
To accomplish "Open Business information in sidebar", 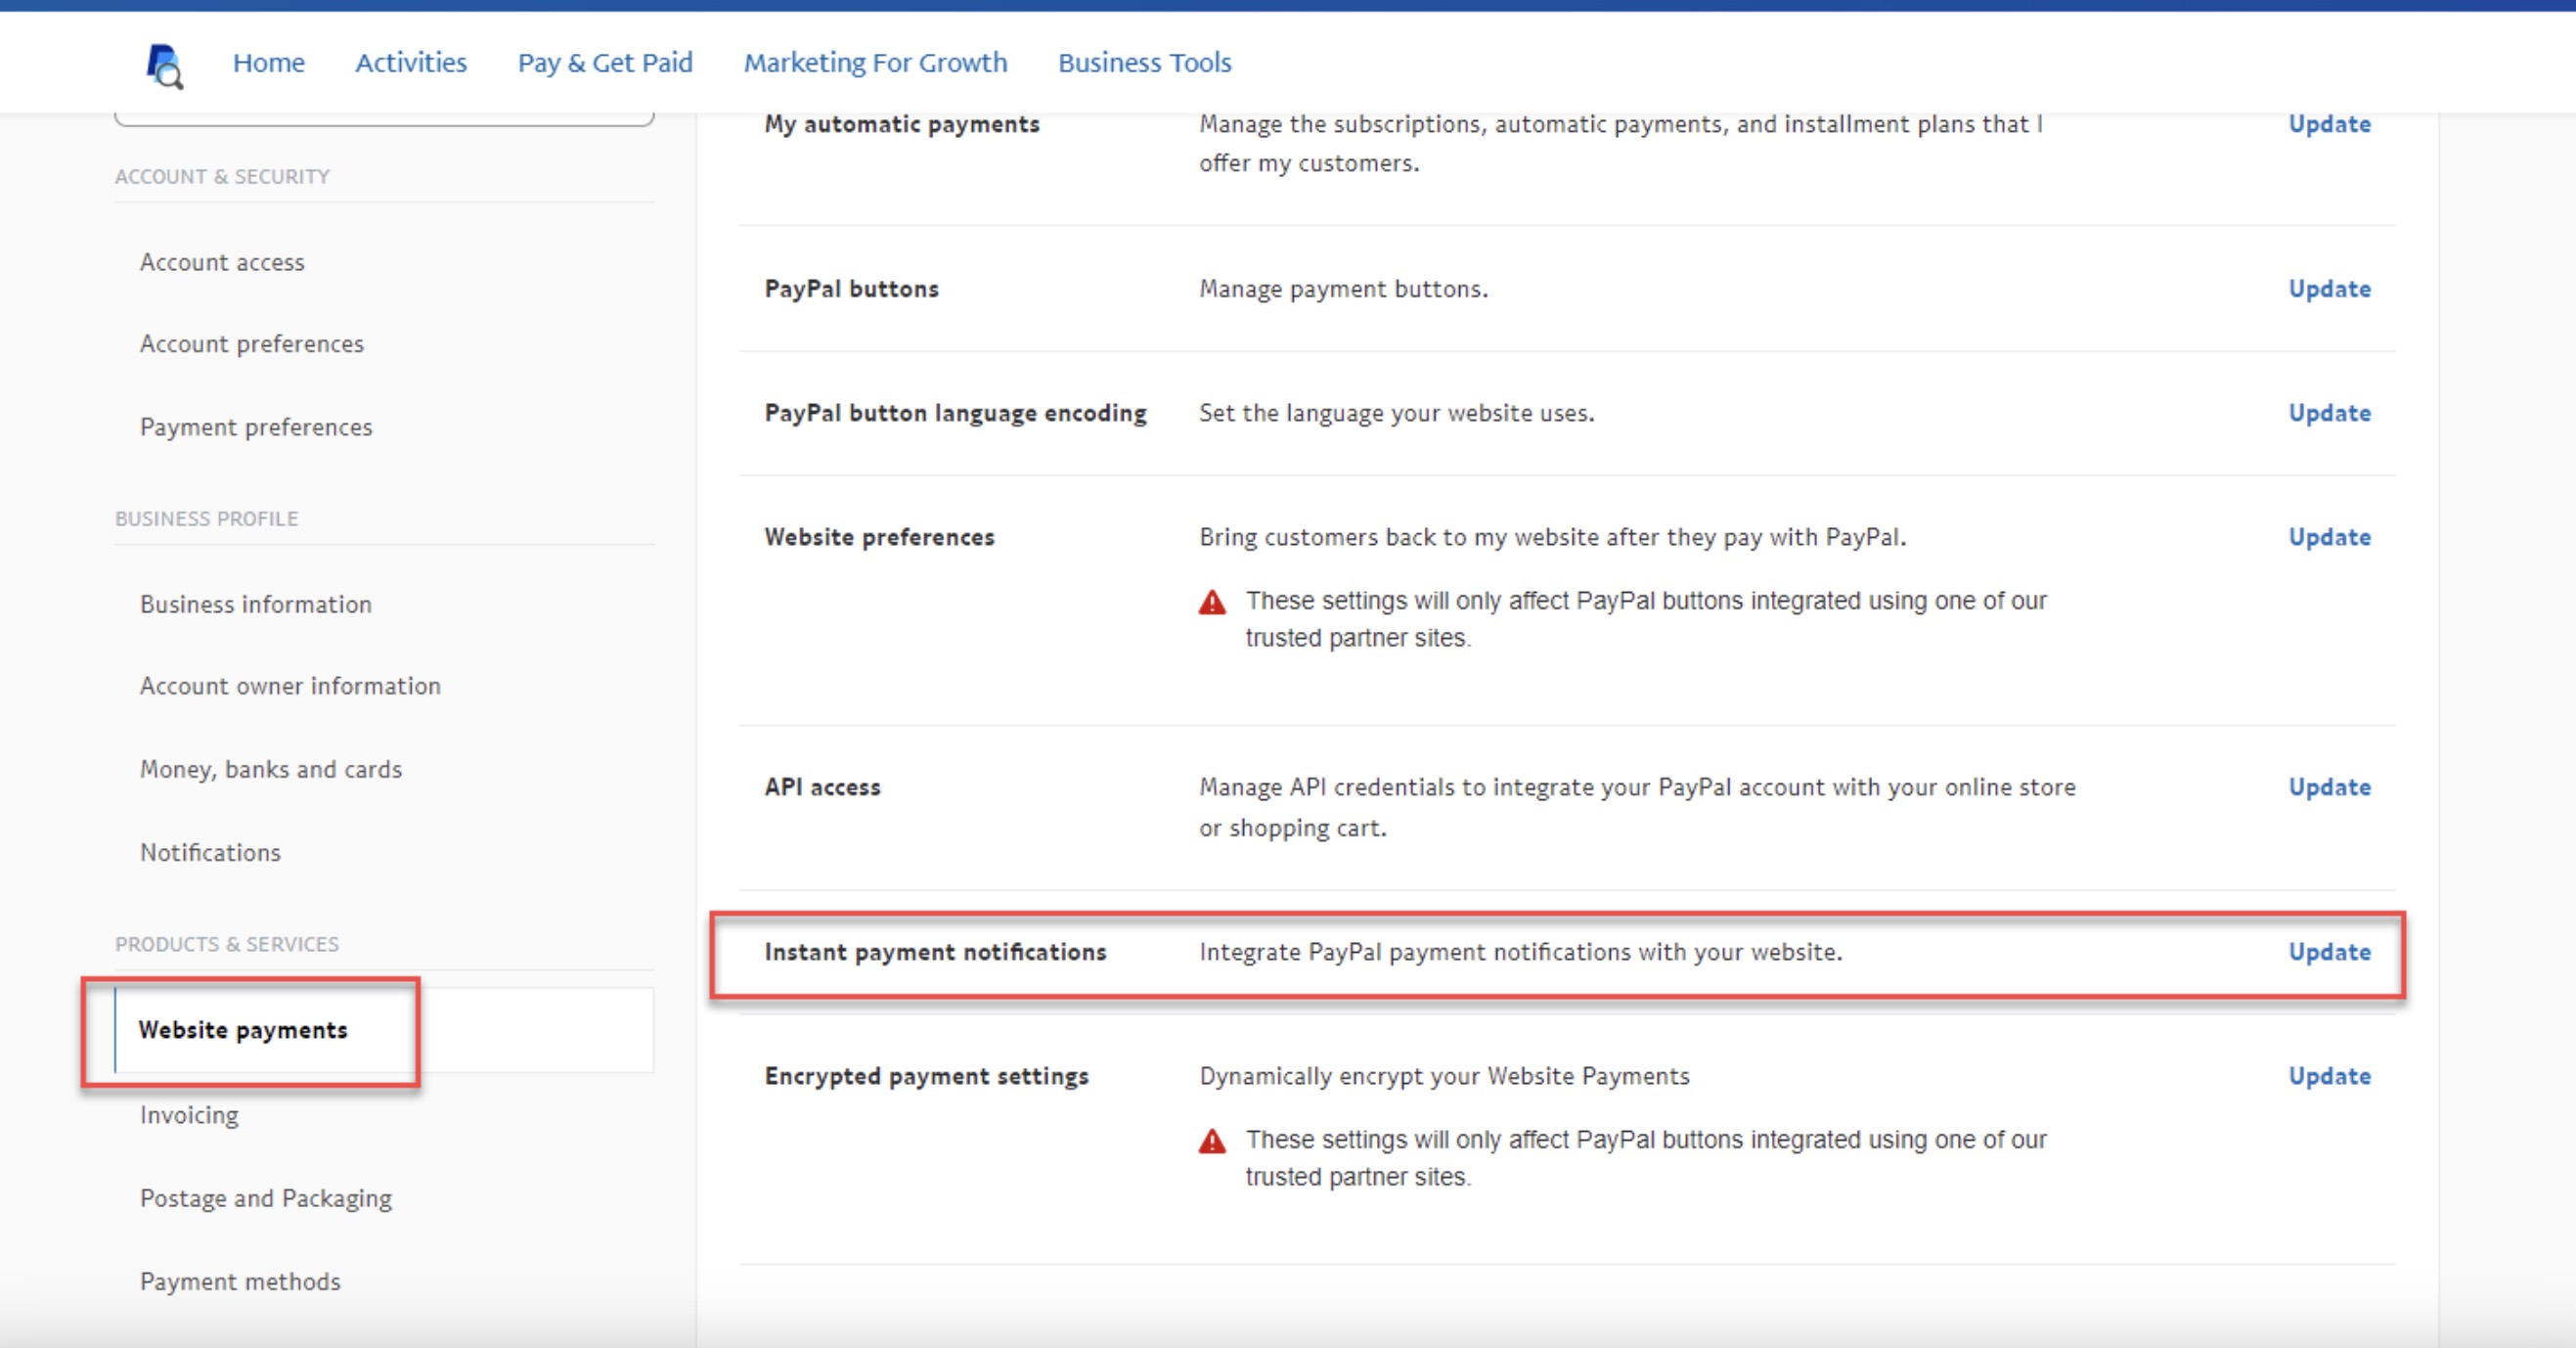I will pos(256,604).
